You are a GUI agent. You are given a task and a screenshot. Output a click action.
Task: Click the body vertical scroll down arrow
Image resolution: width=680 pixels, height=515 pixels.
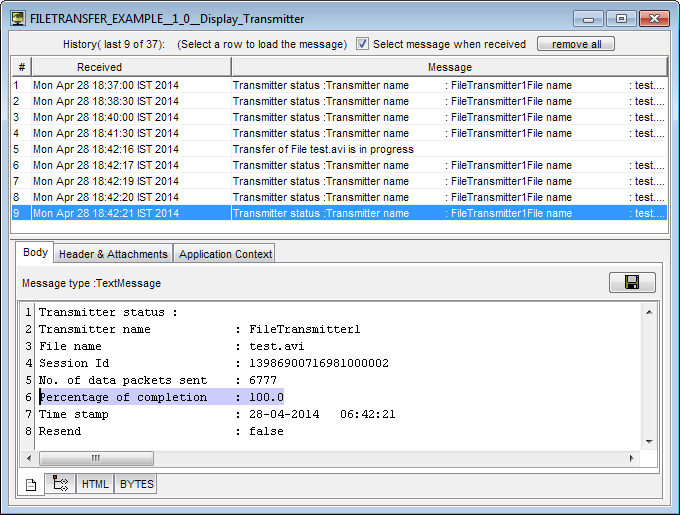coord(648,441)
